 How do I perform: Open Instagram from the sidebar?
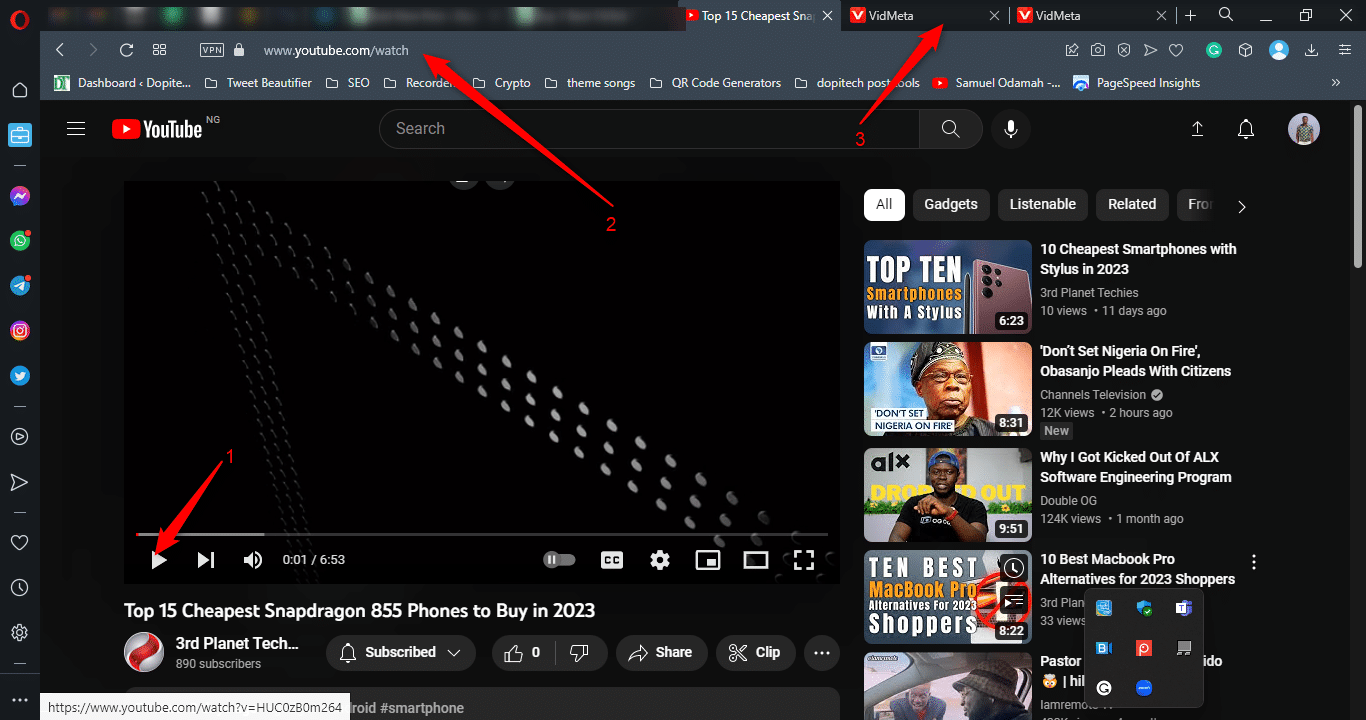click(x=20, y=330)
